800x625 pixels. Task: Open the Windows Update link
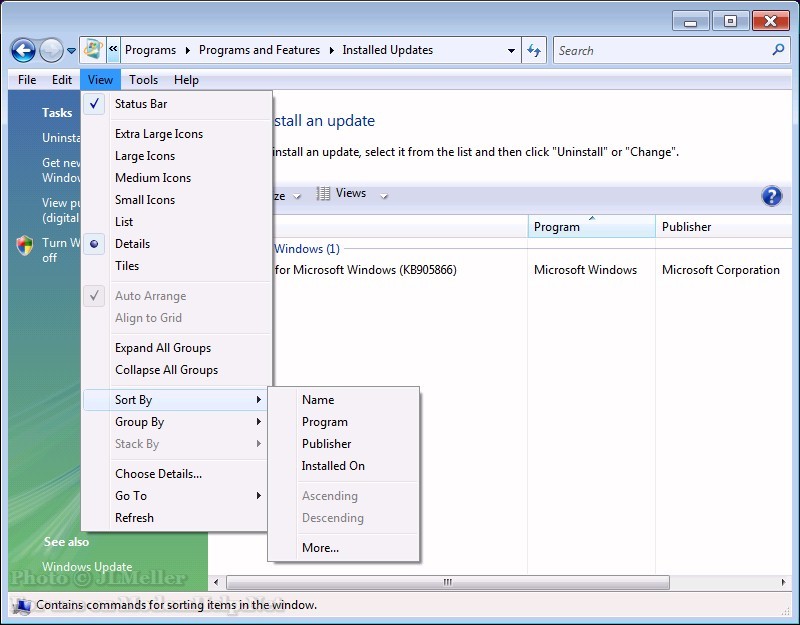tap(87, 567)
